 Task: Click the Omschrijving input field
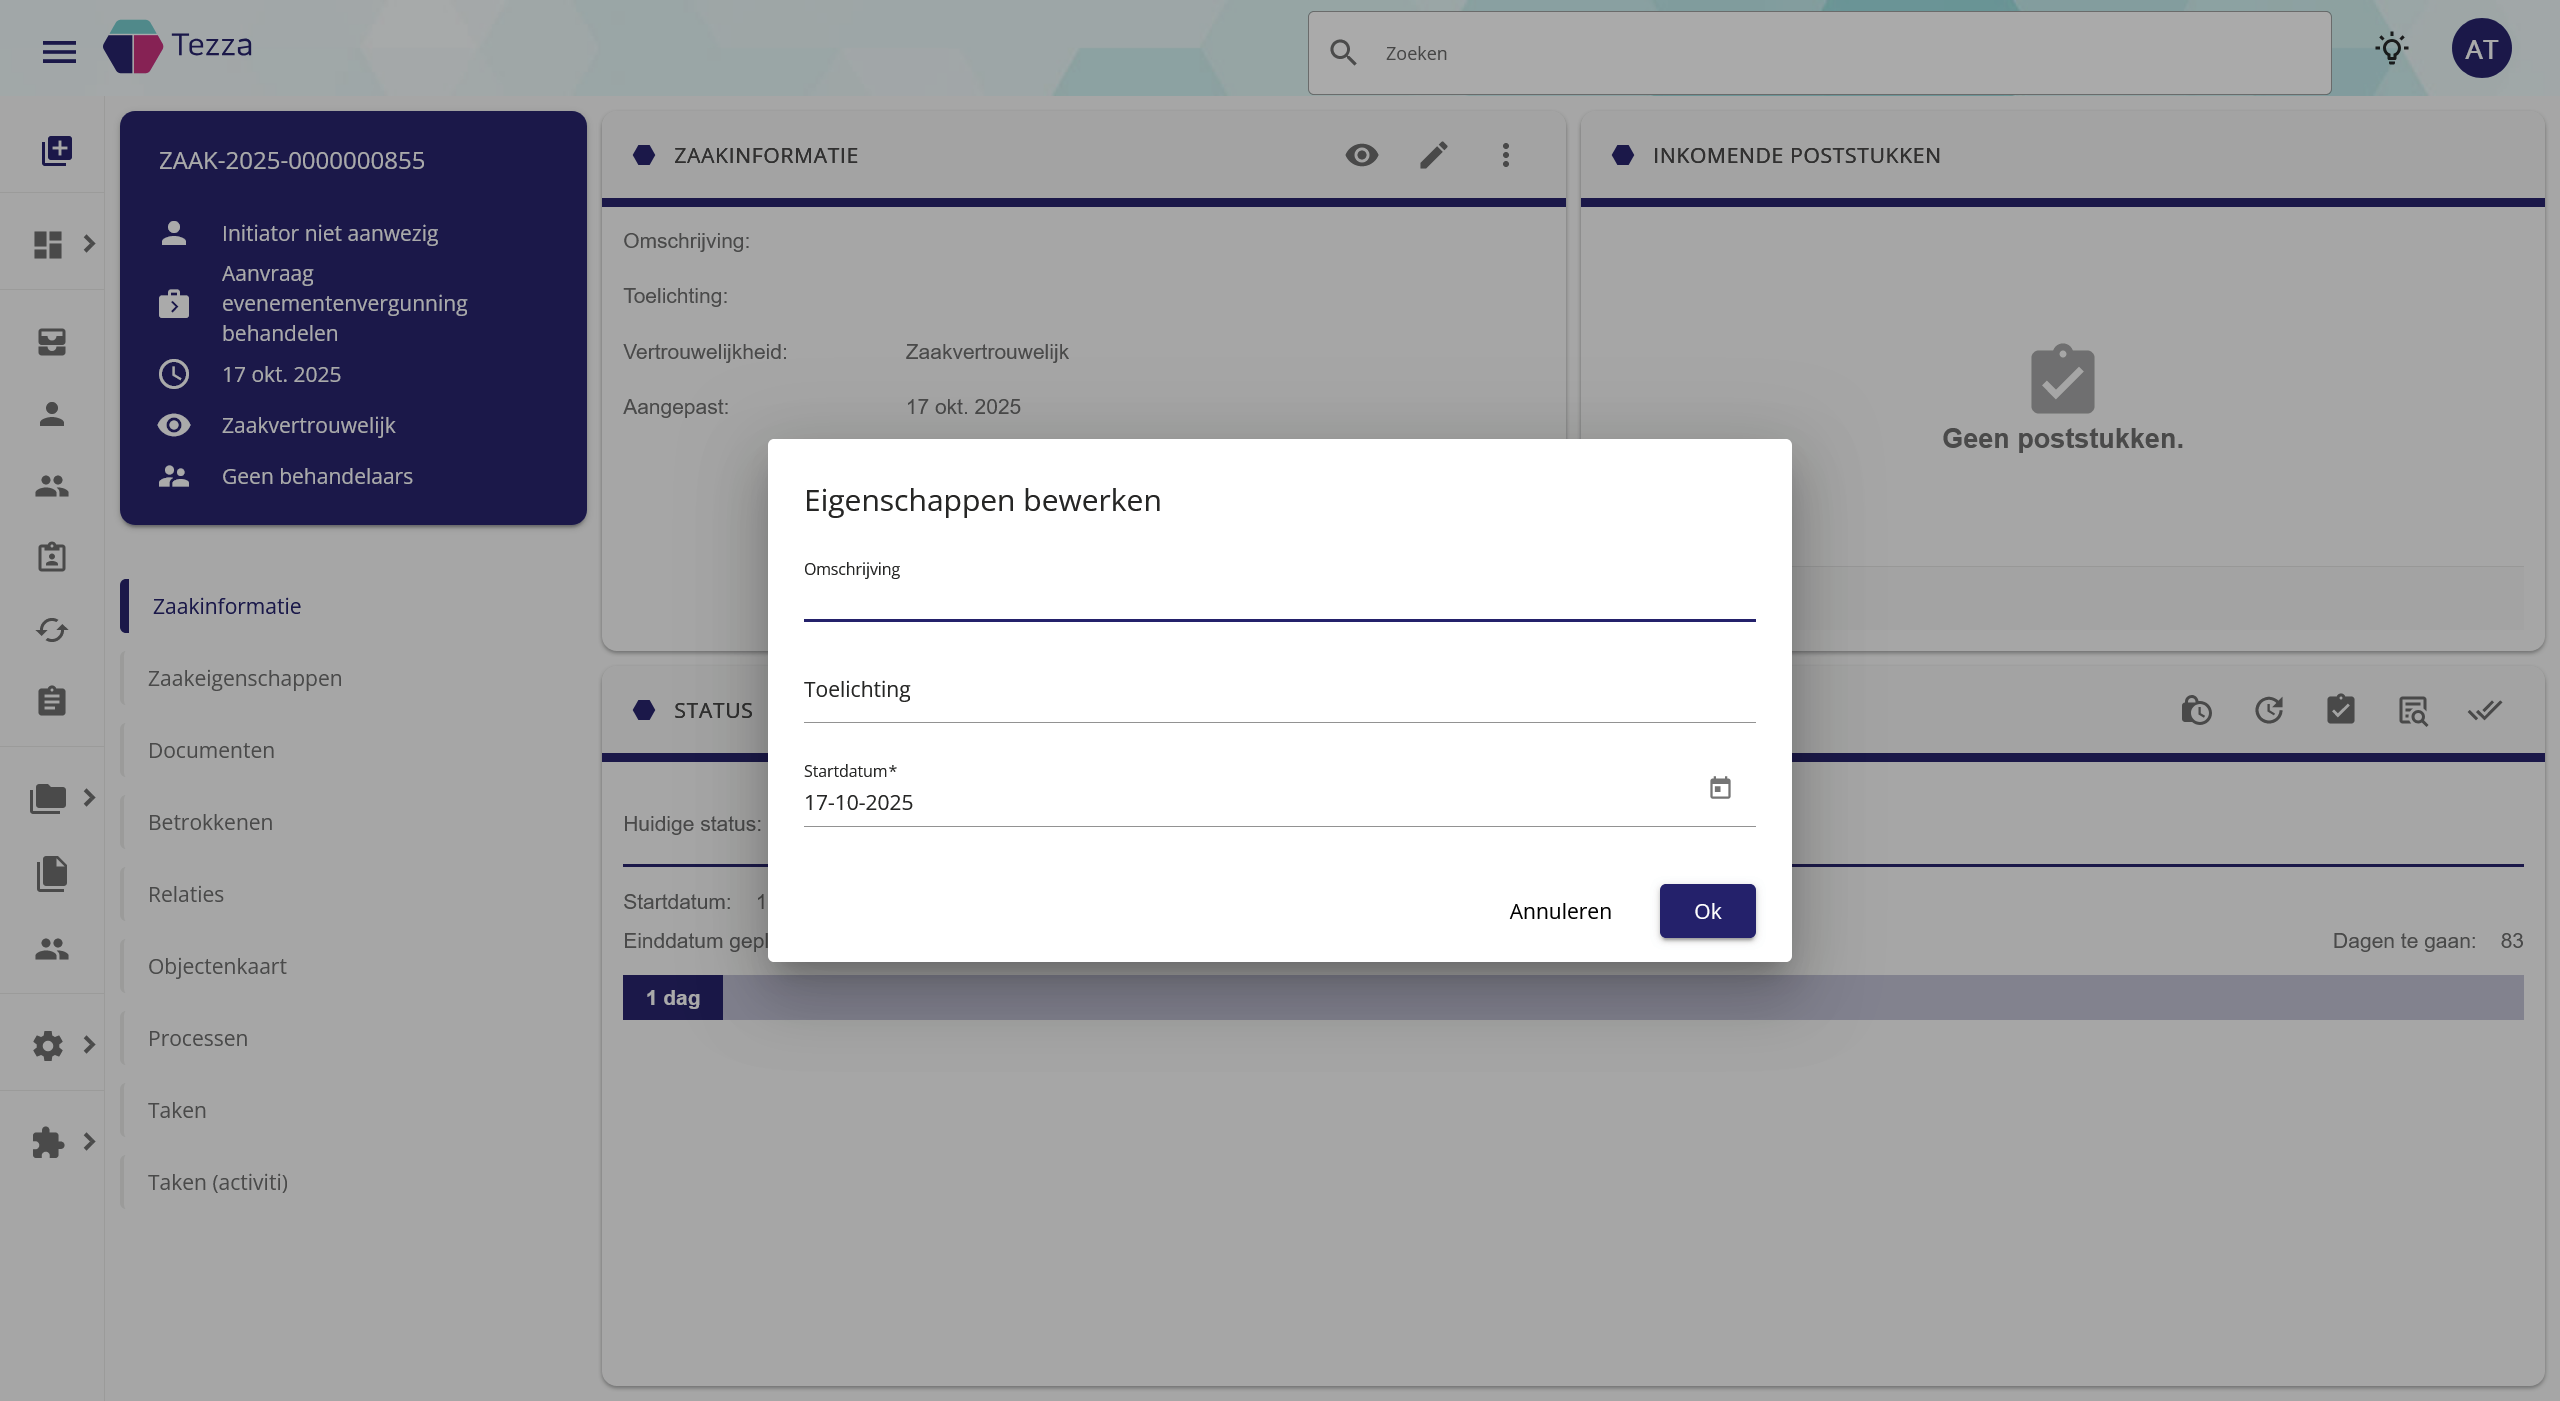pyautogui.click(x=1278, y=600)
